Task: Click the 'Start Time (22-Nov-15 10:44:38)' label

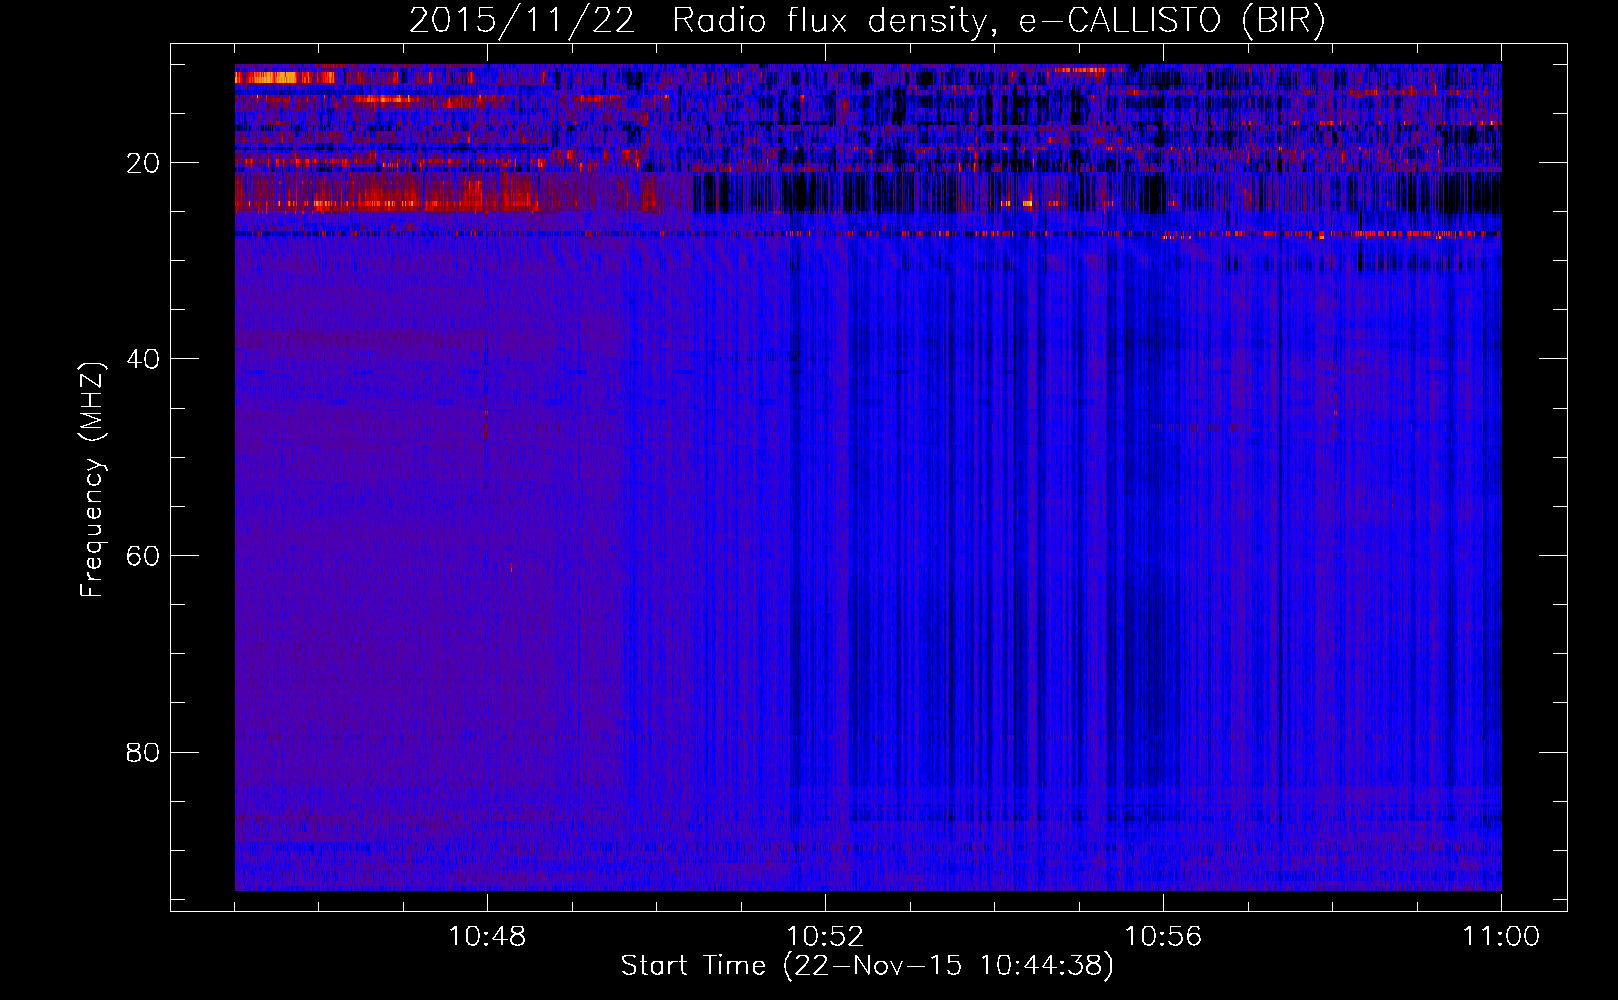Action: pos(867,966)
